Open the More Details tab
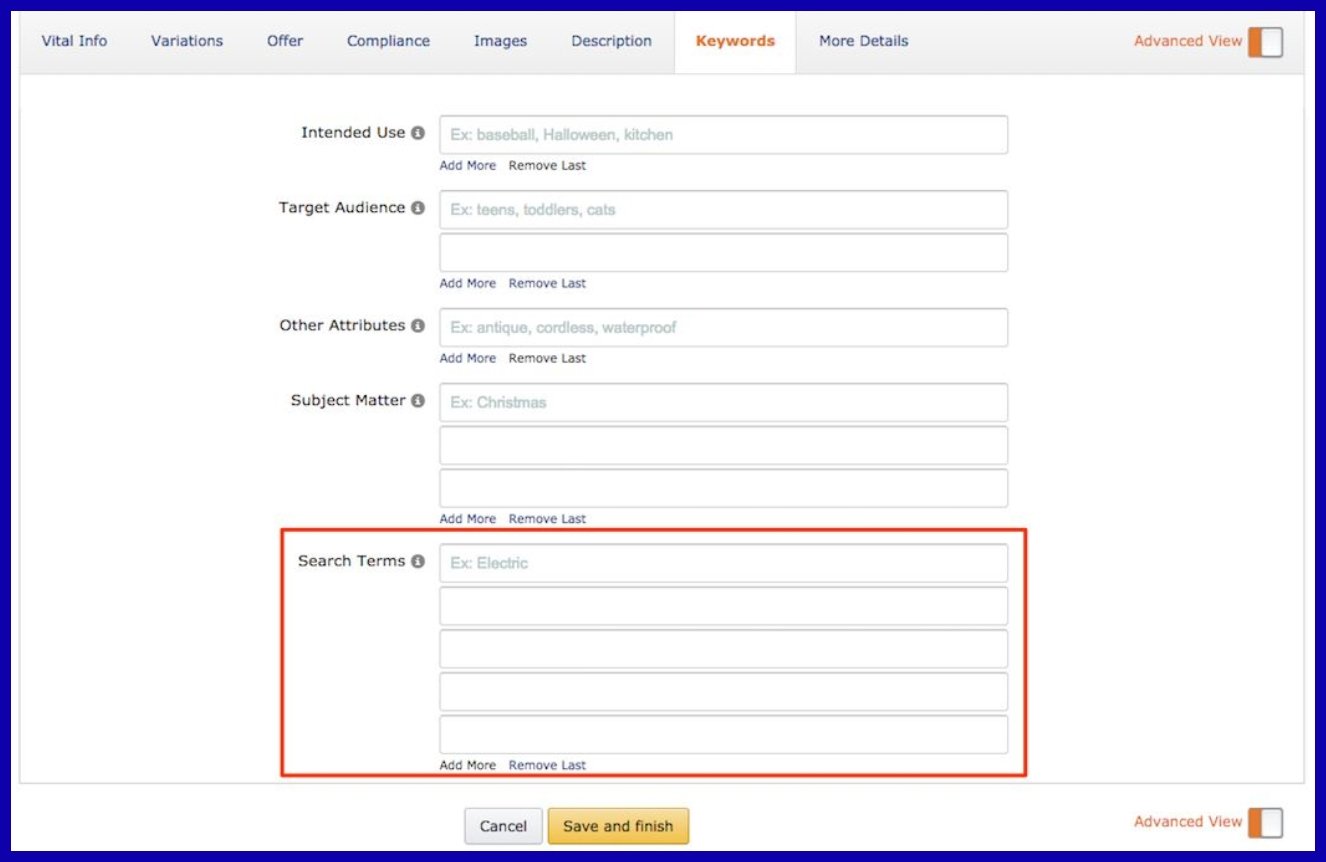1326x862 pixels. pyautogui.click(x=863, y=42)
